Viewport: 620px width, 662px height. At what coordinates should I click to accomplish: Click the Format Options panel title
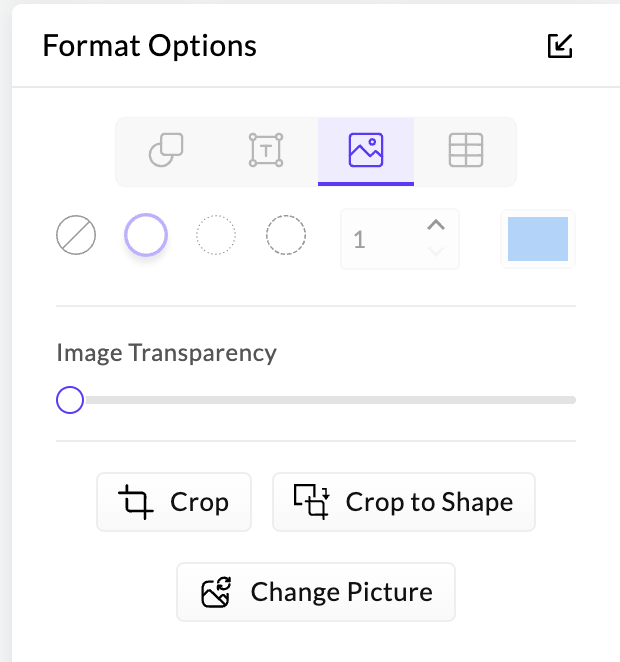150,46
